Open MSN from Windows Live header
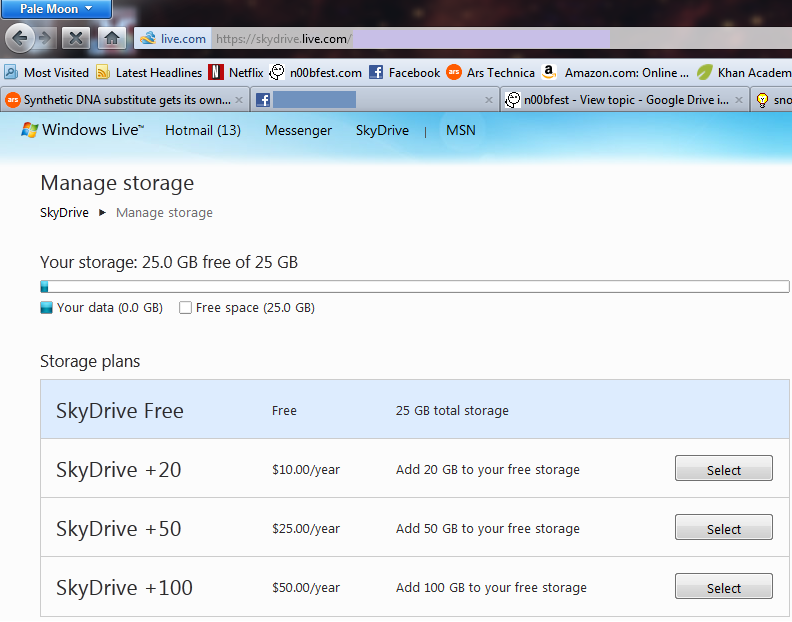 pos(461,130)
